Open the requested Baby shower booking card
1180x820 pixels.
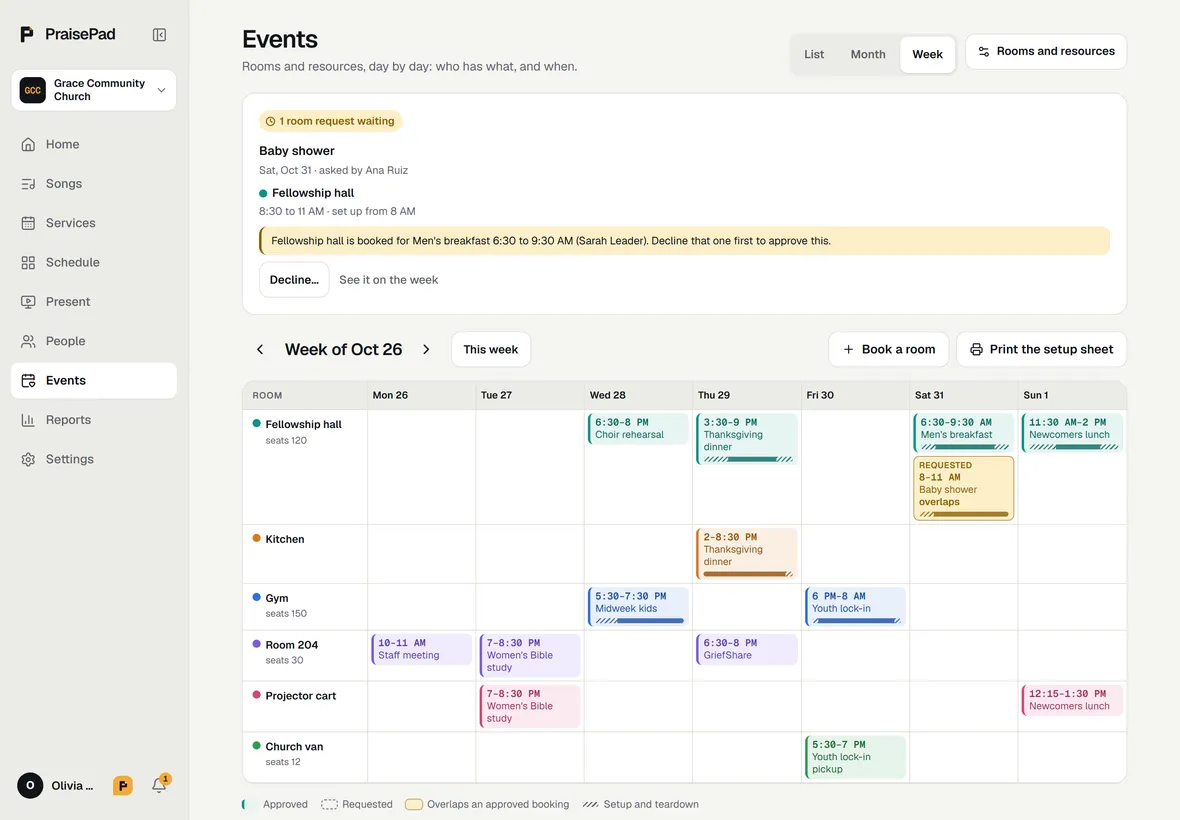(x=963, y=488)
